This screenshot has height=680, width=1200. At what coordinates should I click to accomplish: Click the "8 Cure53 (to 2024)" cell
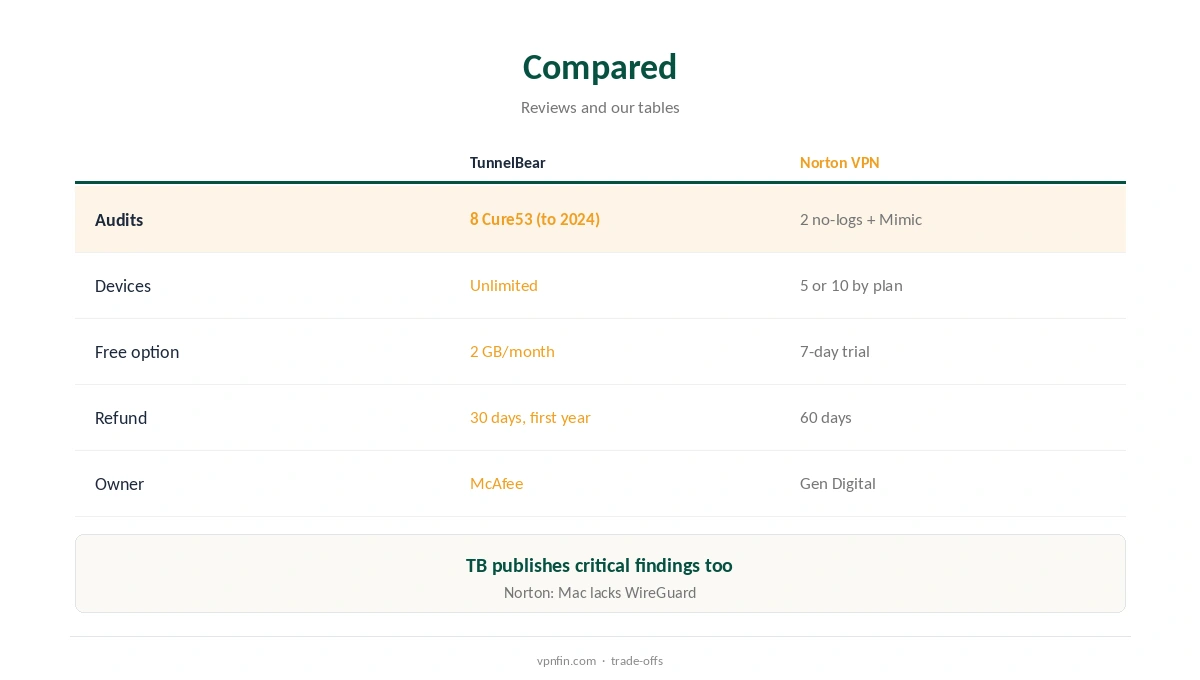pyautogui.click(x=535, y=219)
